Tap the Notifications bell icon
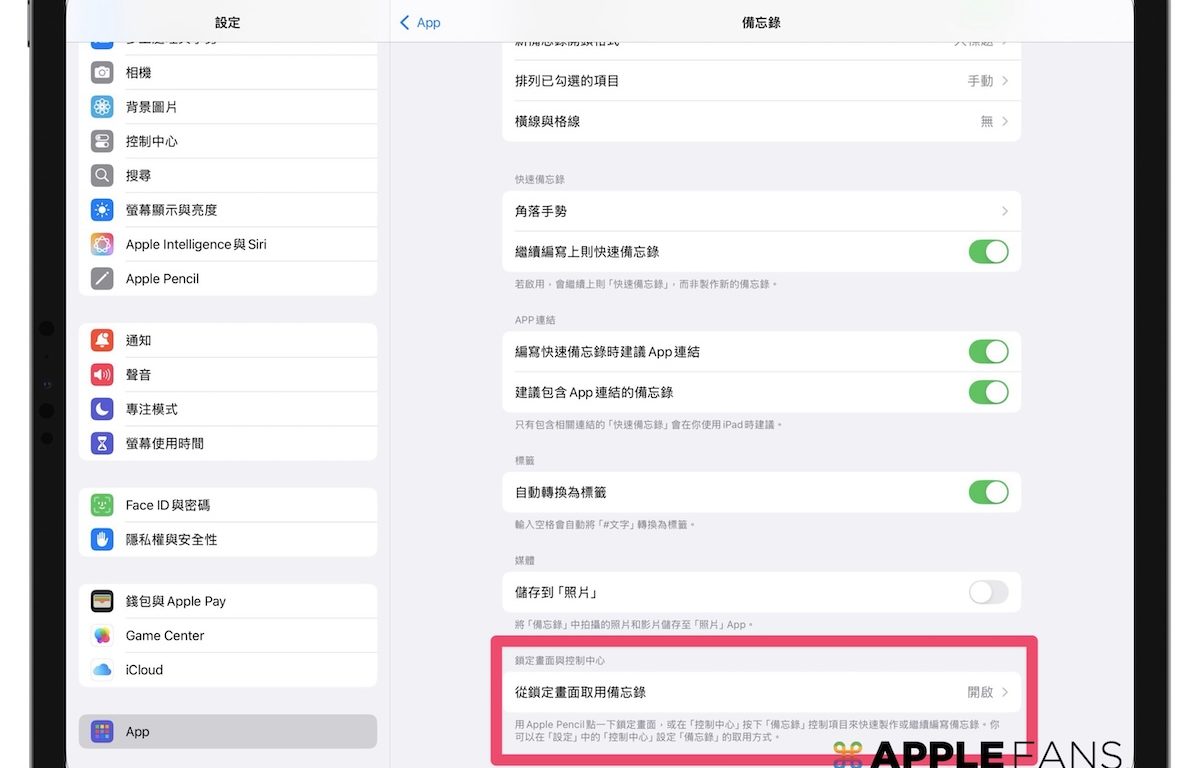 pyautogui.click(x=102, y=341)
